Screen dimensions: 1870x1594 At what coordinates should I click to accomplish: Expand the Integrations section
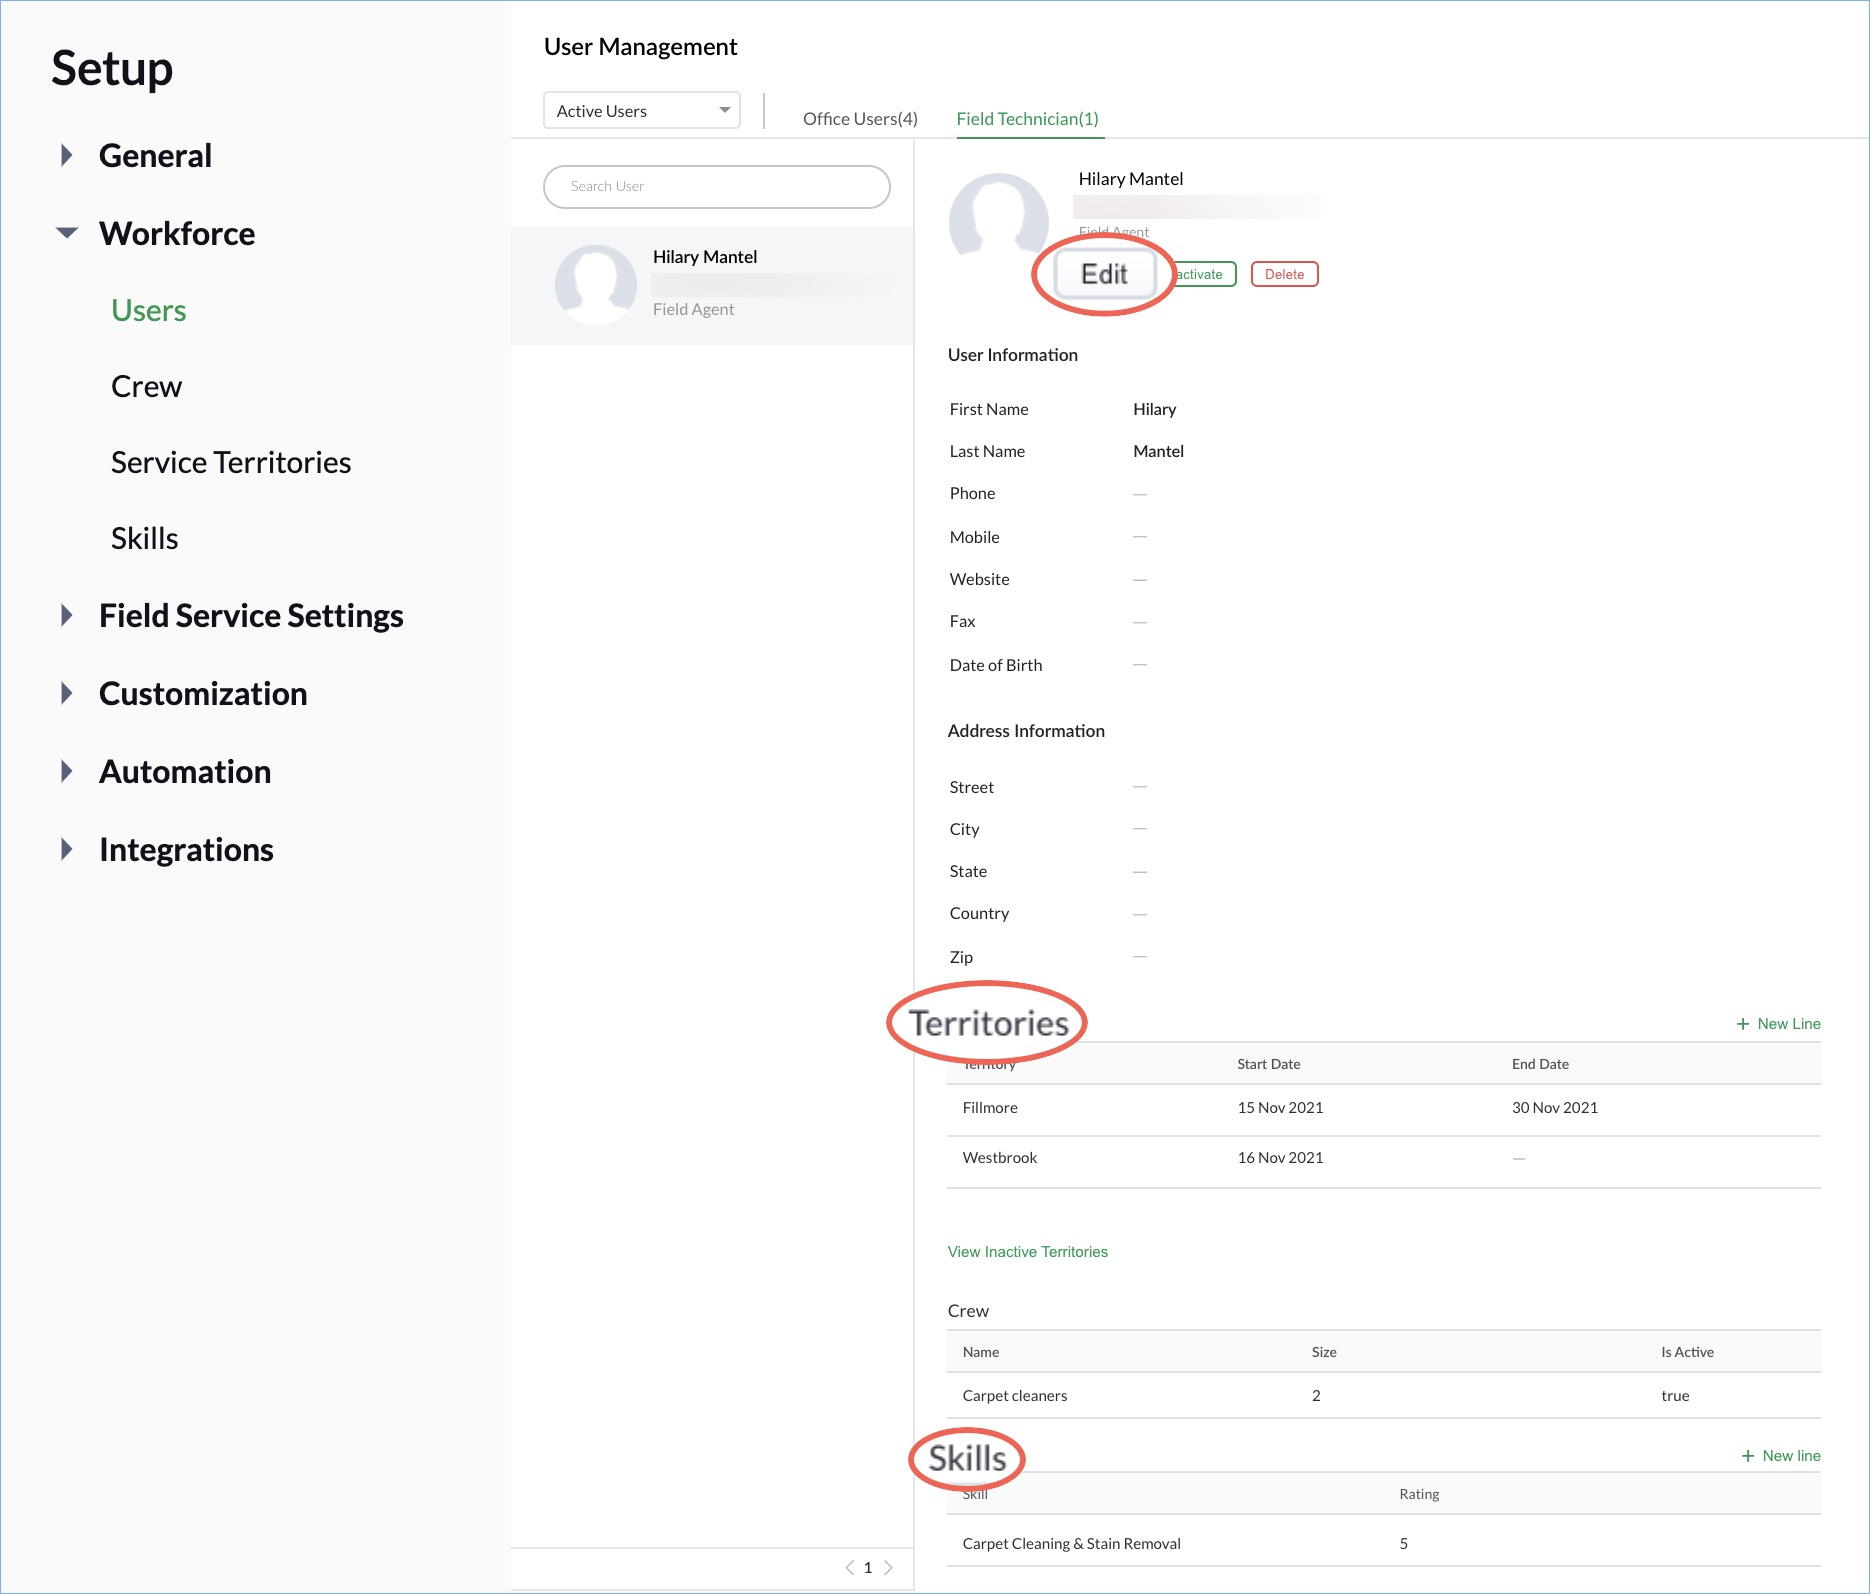click(x=67, y=849)
